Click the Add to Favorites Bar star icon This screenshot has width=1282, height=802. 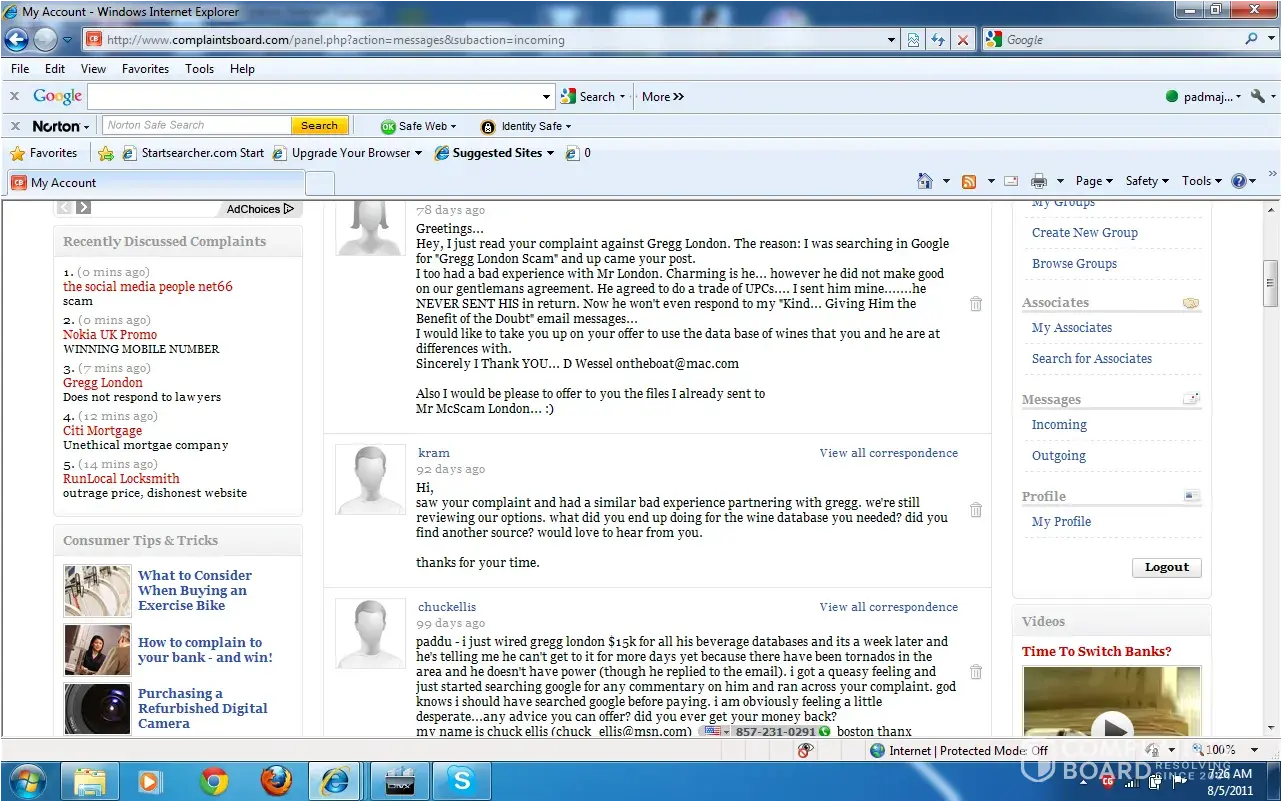[x=106, y=153]
